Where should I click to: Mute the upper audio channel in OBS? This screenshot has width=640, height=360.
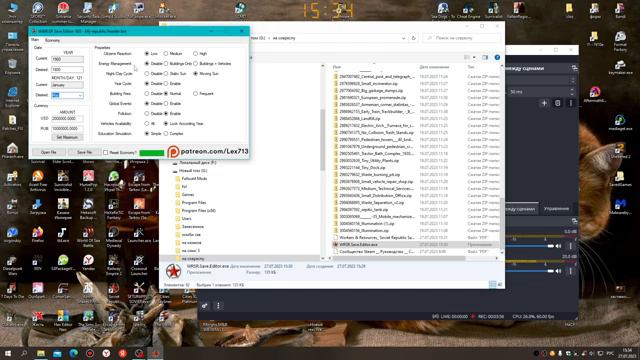pyautogui.click(x=558, y=246)
